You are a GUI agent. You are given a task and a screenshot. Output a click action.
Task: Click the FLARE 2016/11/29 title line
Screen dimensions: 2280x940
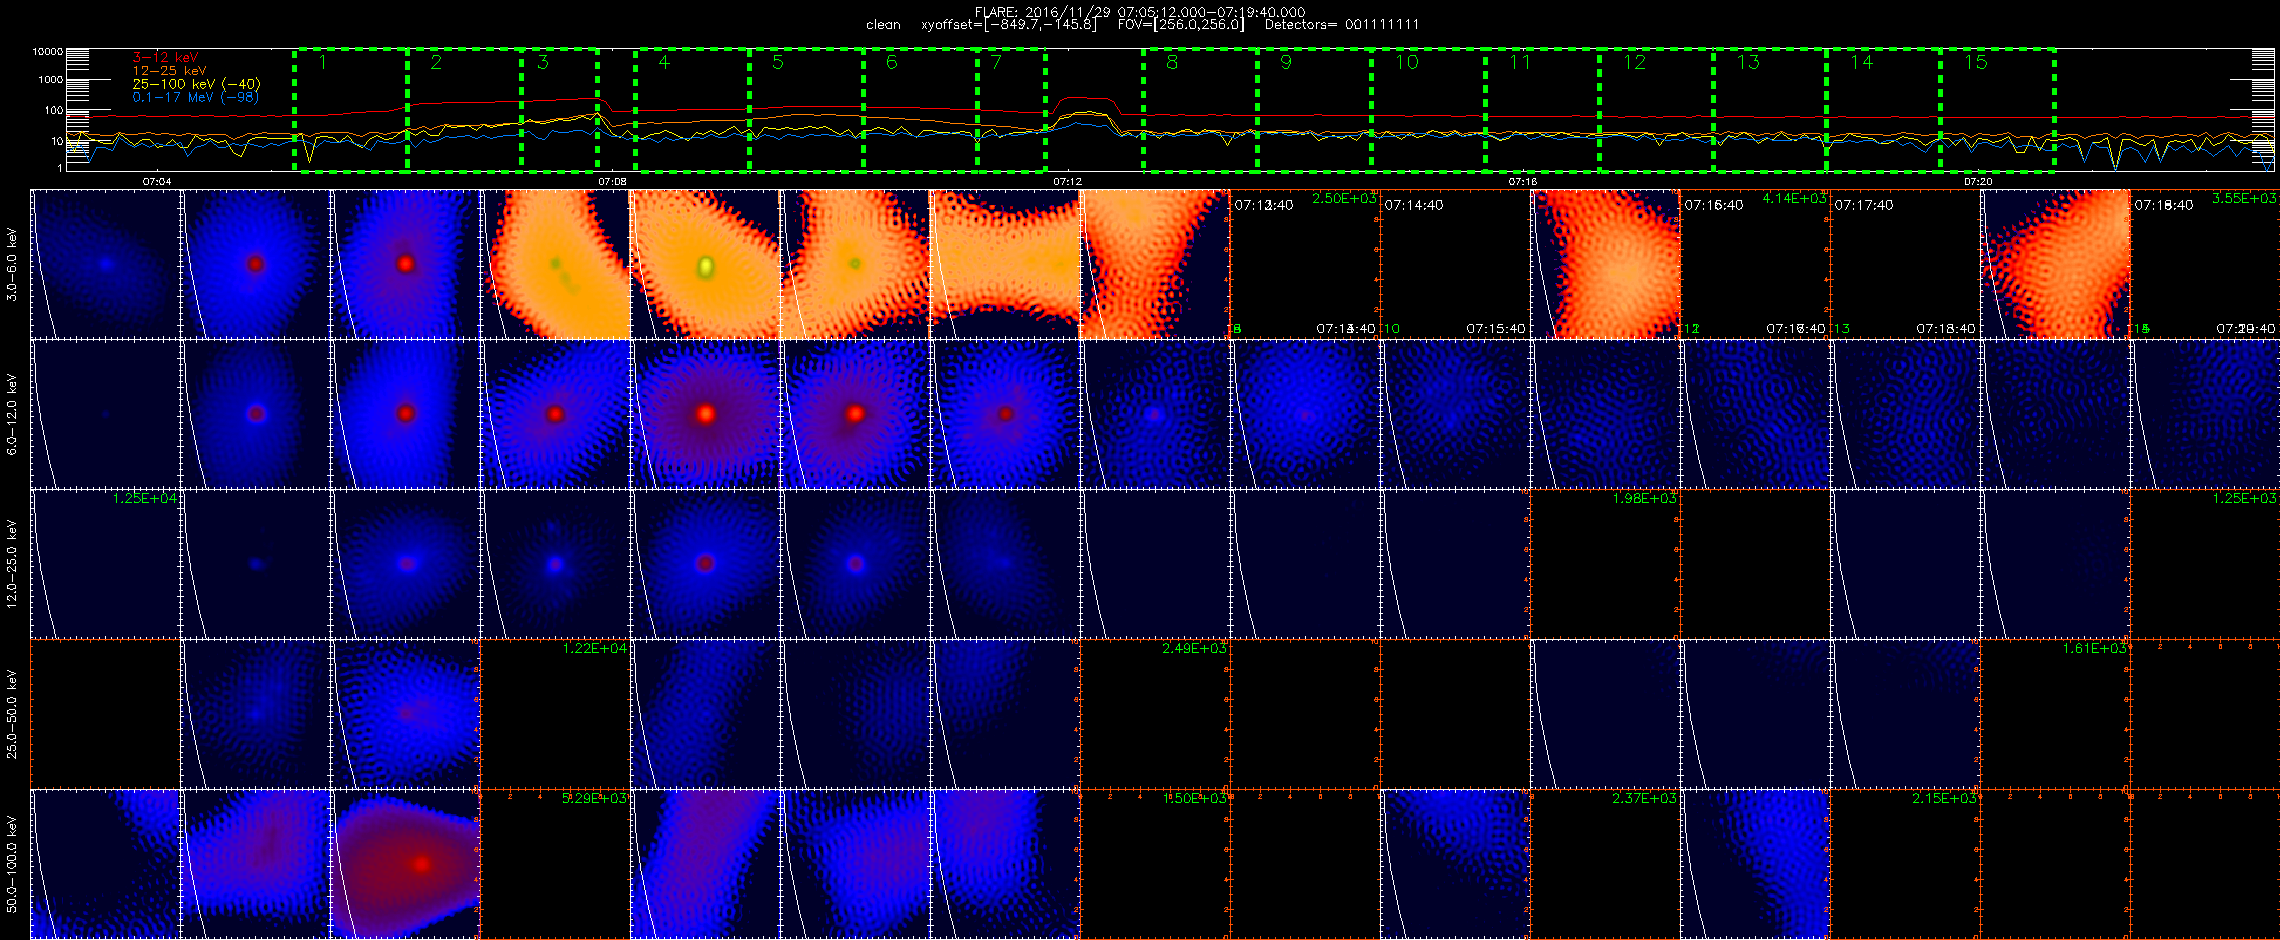pos(1140,12)
